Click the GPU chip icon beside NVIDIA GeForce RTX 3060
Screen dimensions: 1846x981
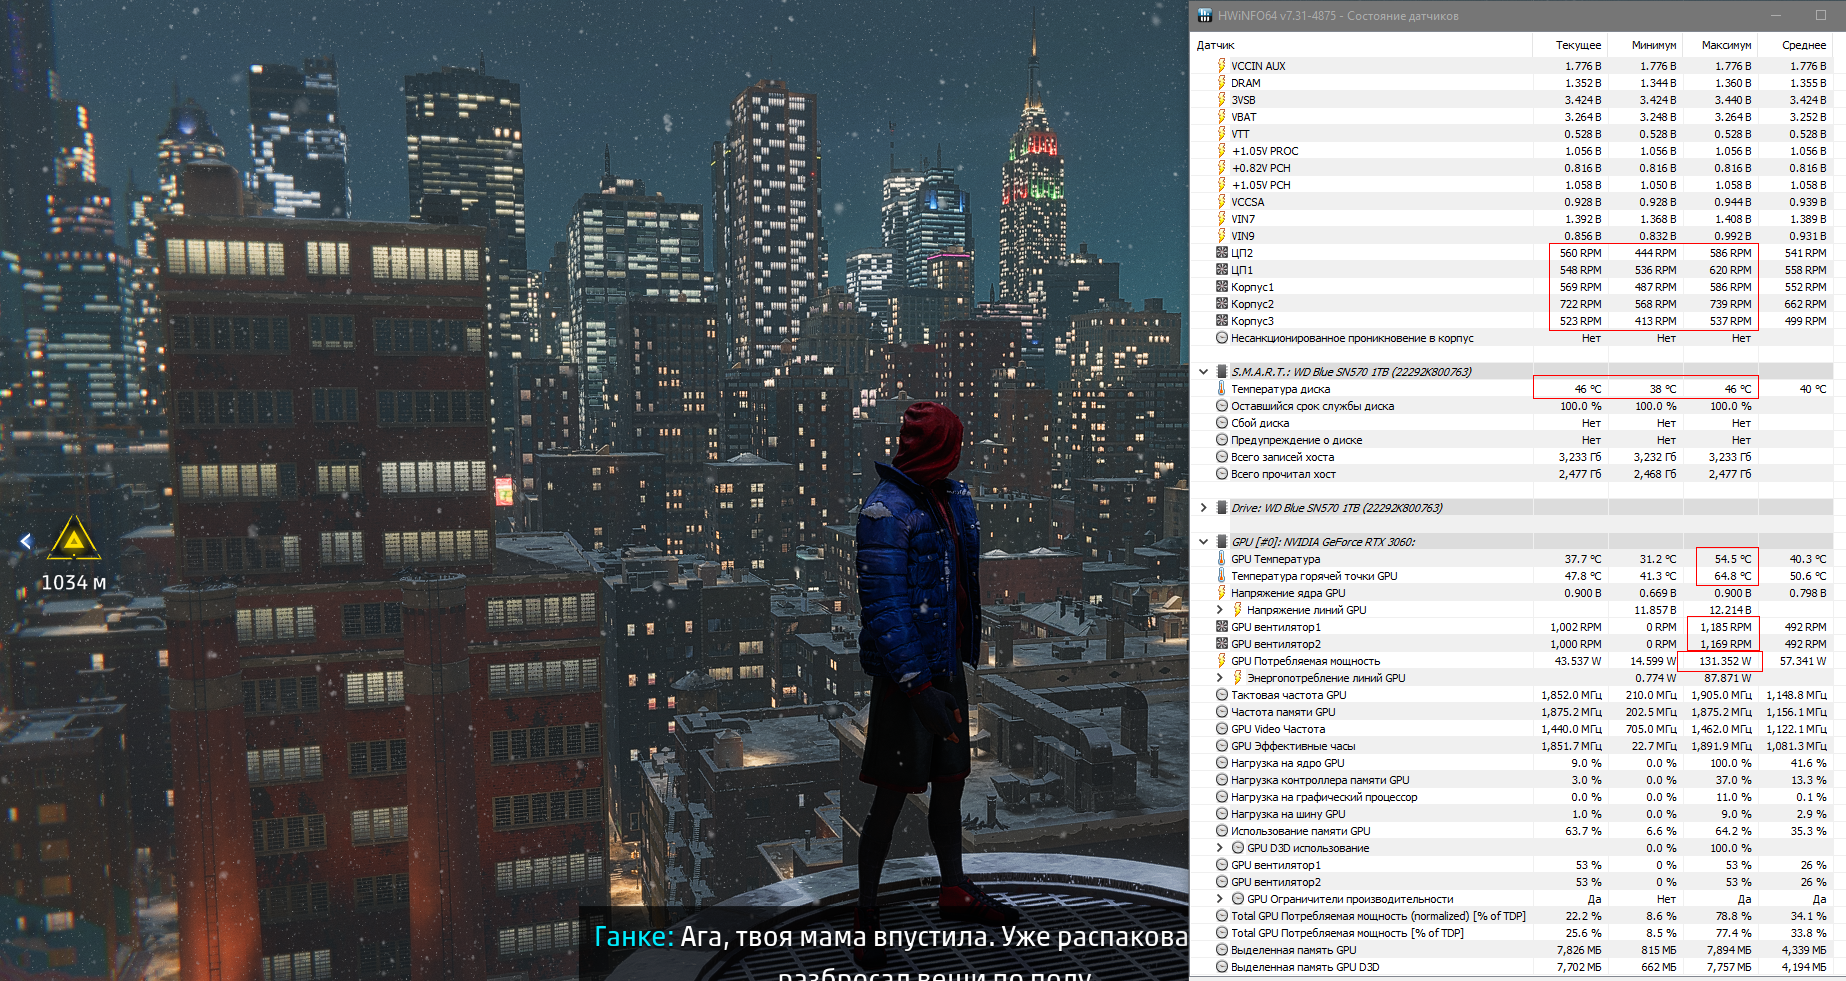coord(1221,542)
